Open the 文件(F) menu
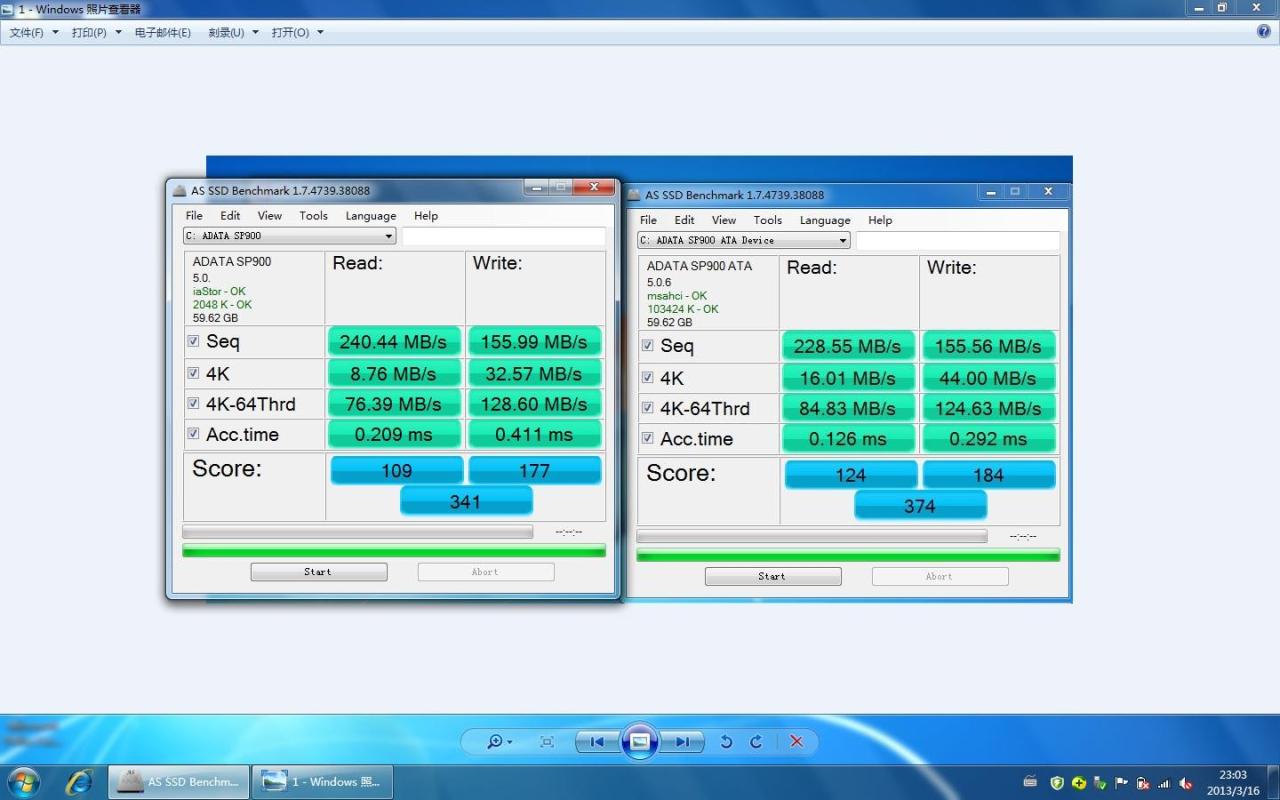1280x800 pixels. pyautogui.click(x=27, y=32)
